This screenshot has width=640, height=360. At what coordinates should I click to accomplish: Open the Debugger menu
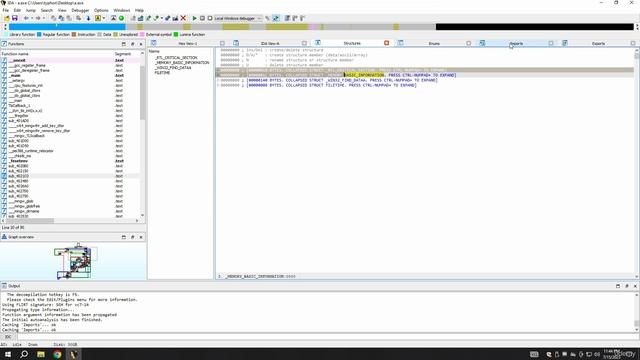pyautogui.click(x=80, y=10)
